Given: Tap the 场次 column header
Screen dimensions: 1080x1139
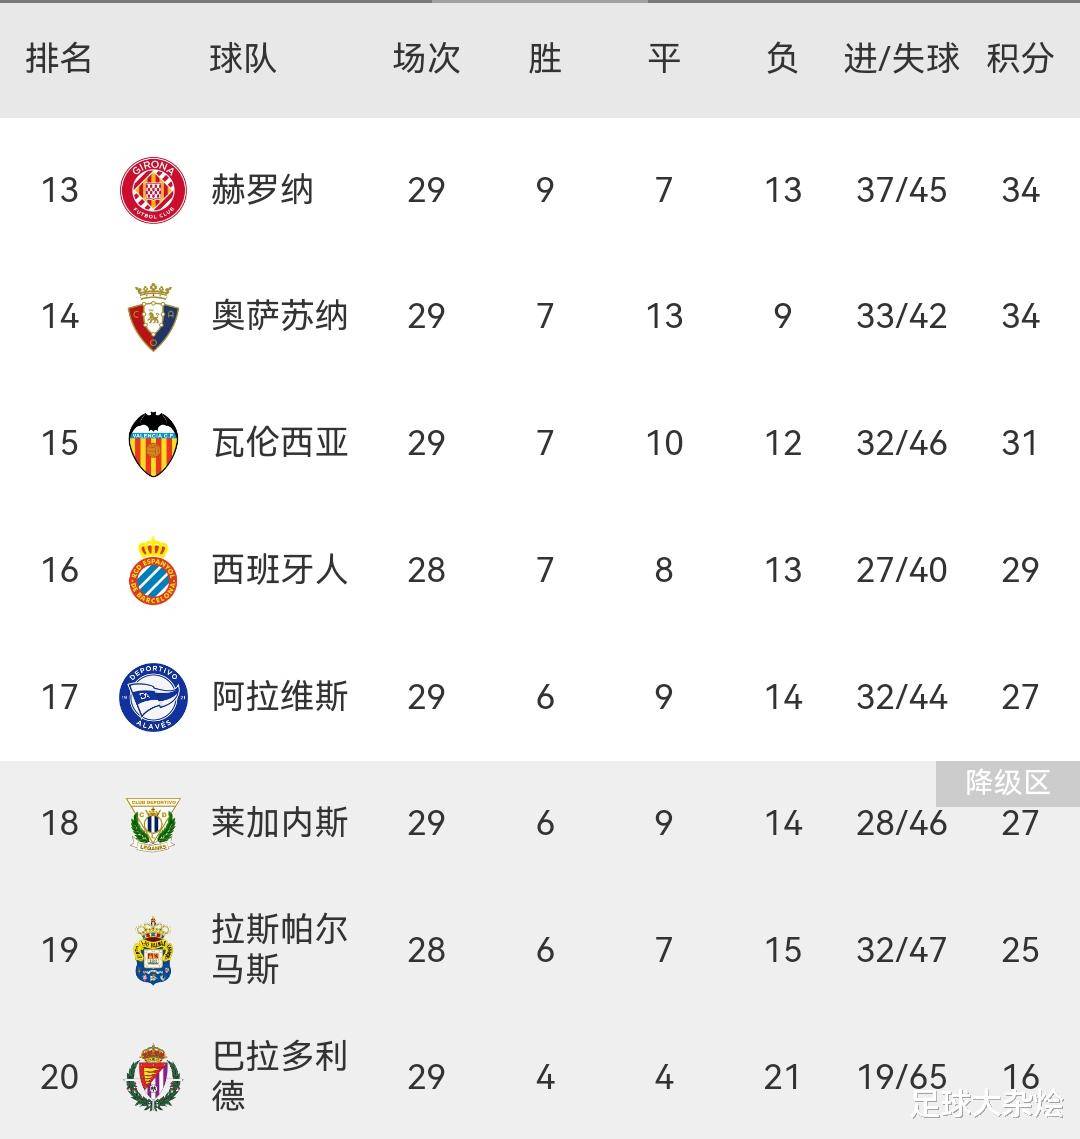Looking at the screenshot, I should pyautogui.click(x=426, y=59).
